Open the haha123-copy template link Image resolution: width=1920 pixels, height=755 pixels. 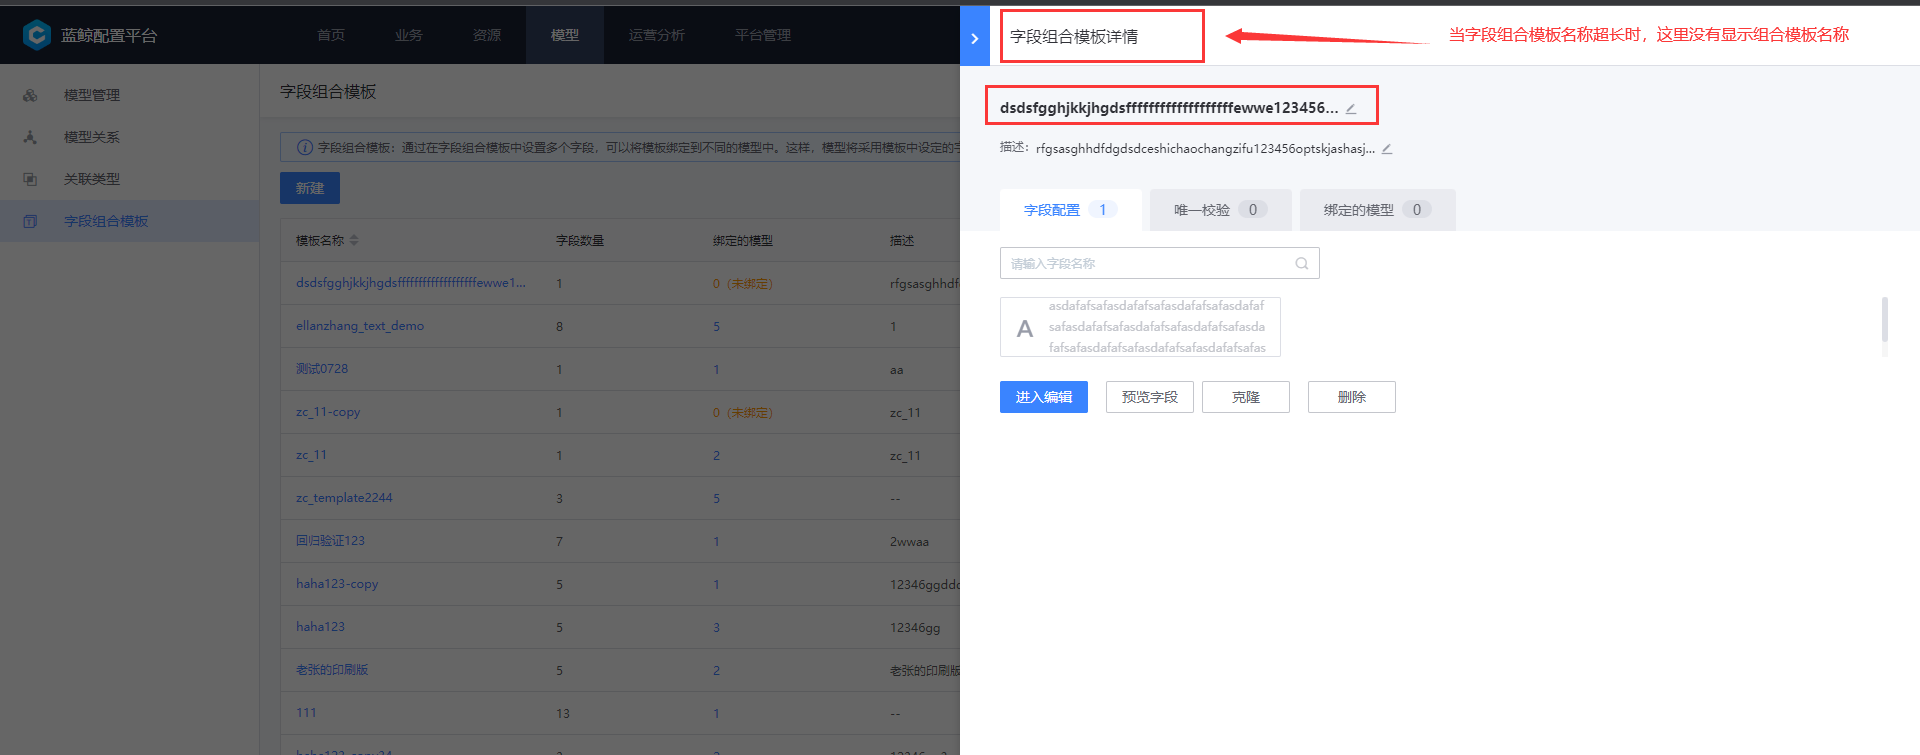tap(337, 584)
